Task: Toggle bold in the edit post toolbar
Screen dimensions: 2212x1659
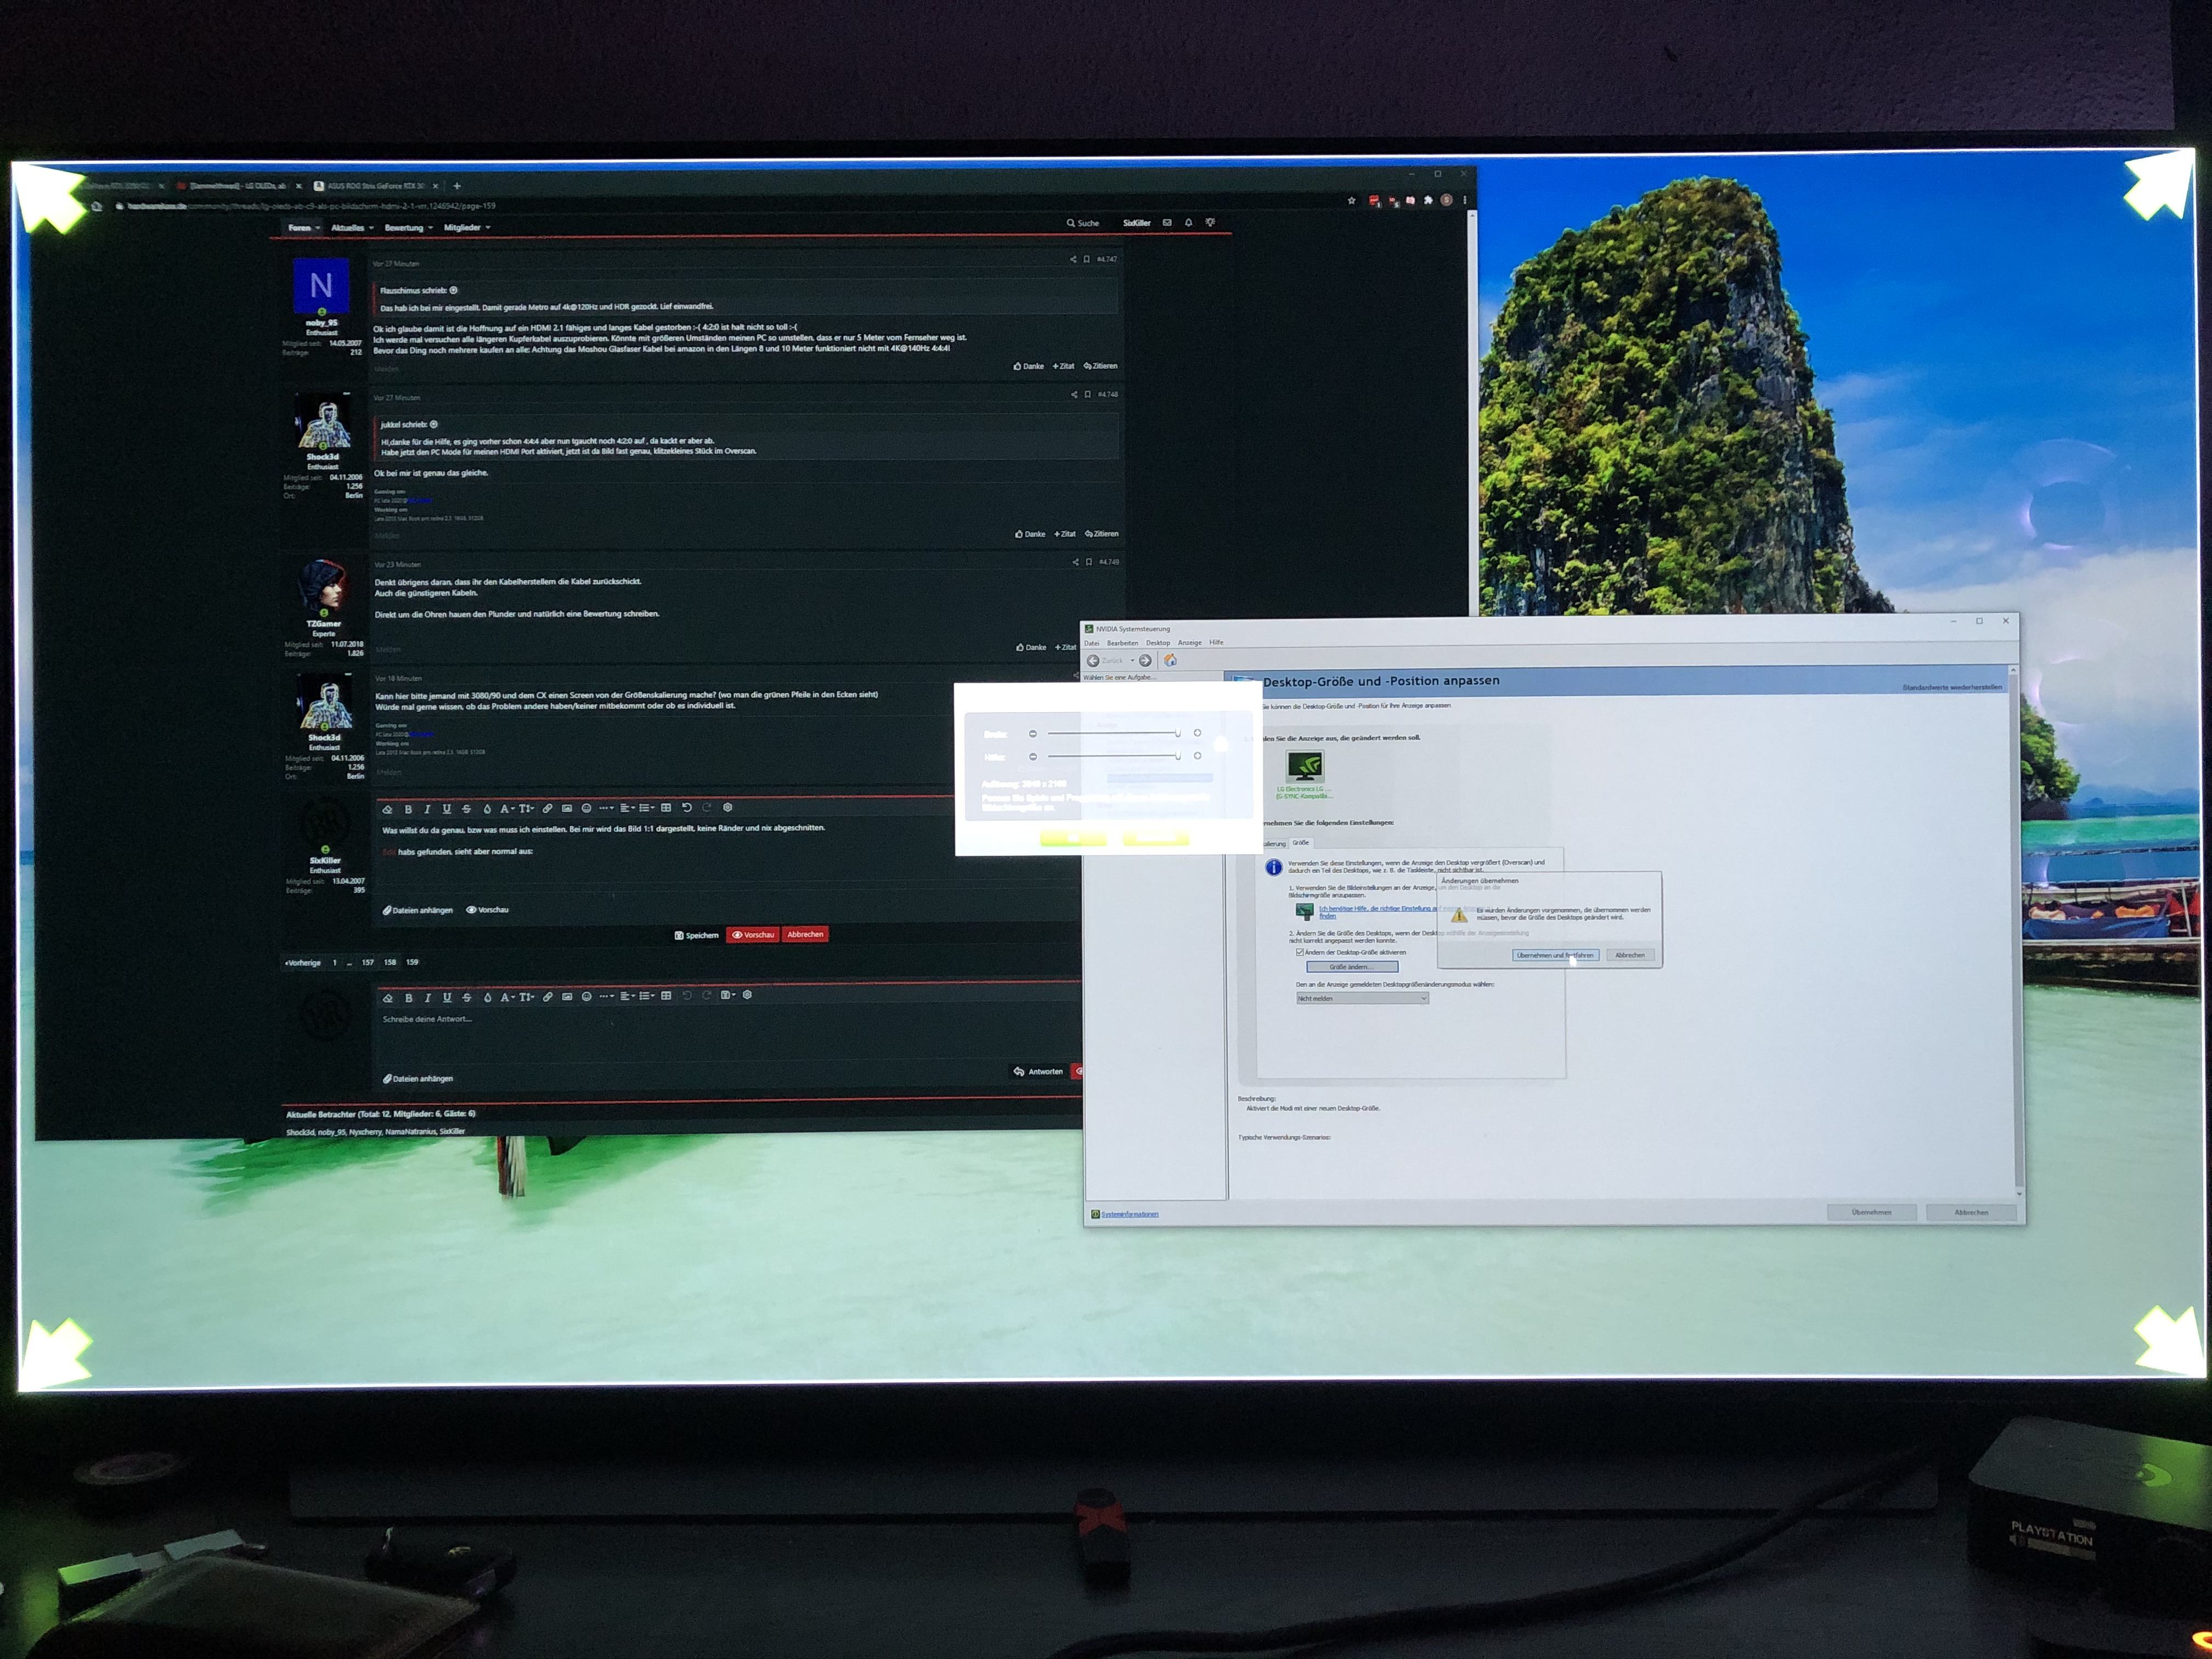Action: [x=408, y=809]
